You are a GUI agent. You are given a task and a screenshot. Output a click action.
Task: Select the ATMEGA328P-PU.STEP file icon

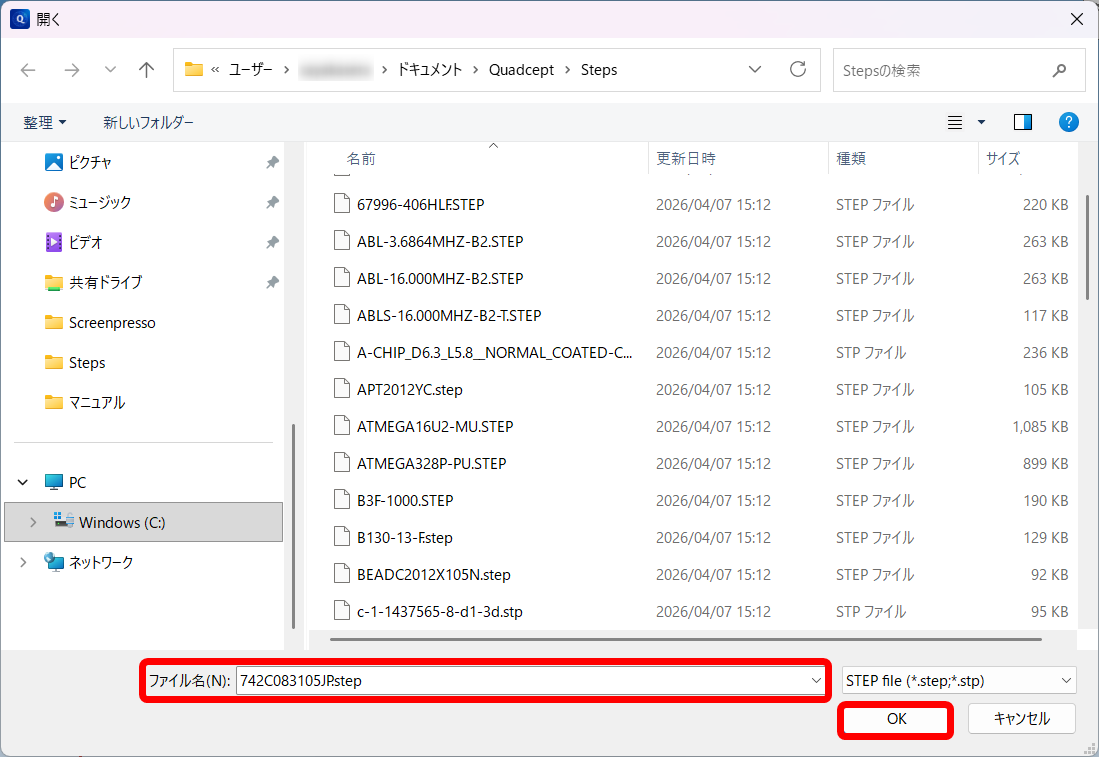click(342, 463)
